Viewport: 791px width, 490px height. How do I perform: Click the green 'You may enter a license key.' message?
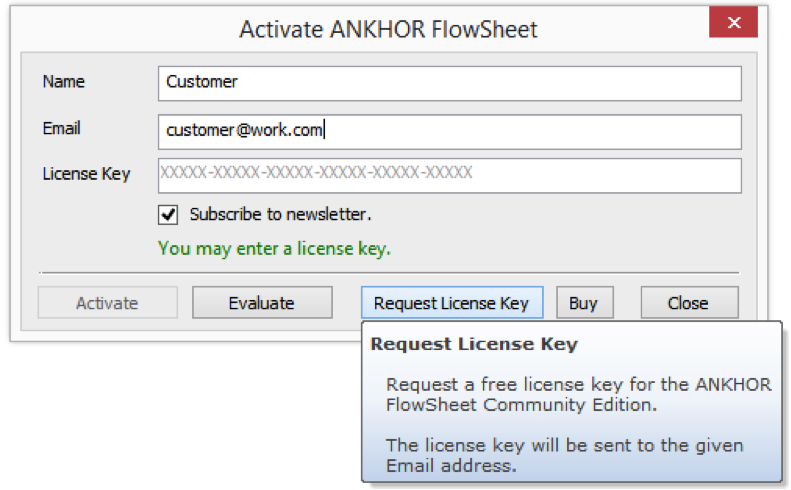click(x=274, y=248)
